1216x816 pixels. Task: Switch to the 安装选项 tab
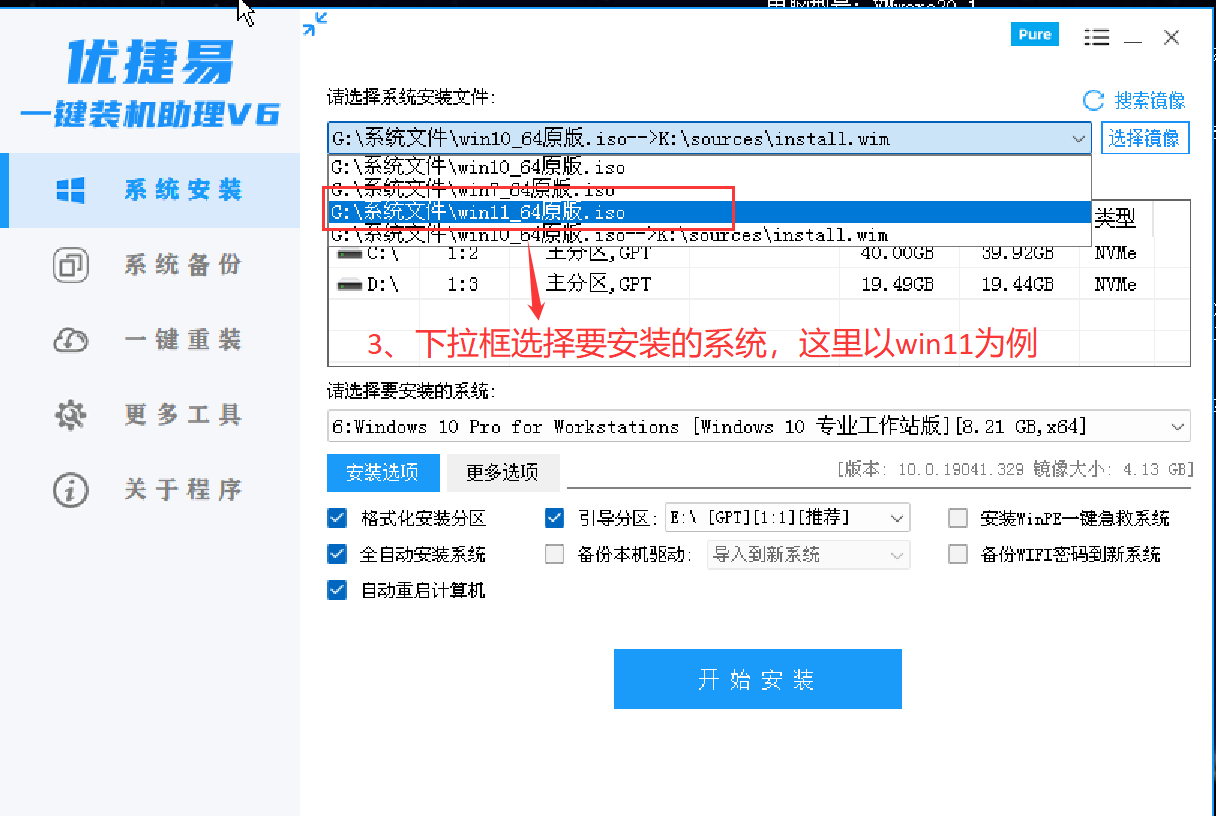click(382, 472)
